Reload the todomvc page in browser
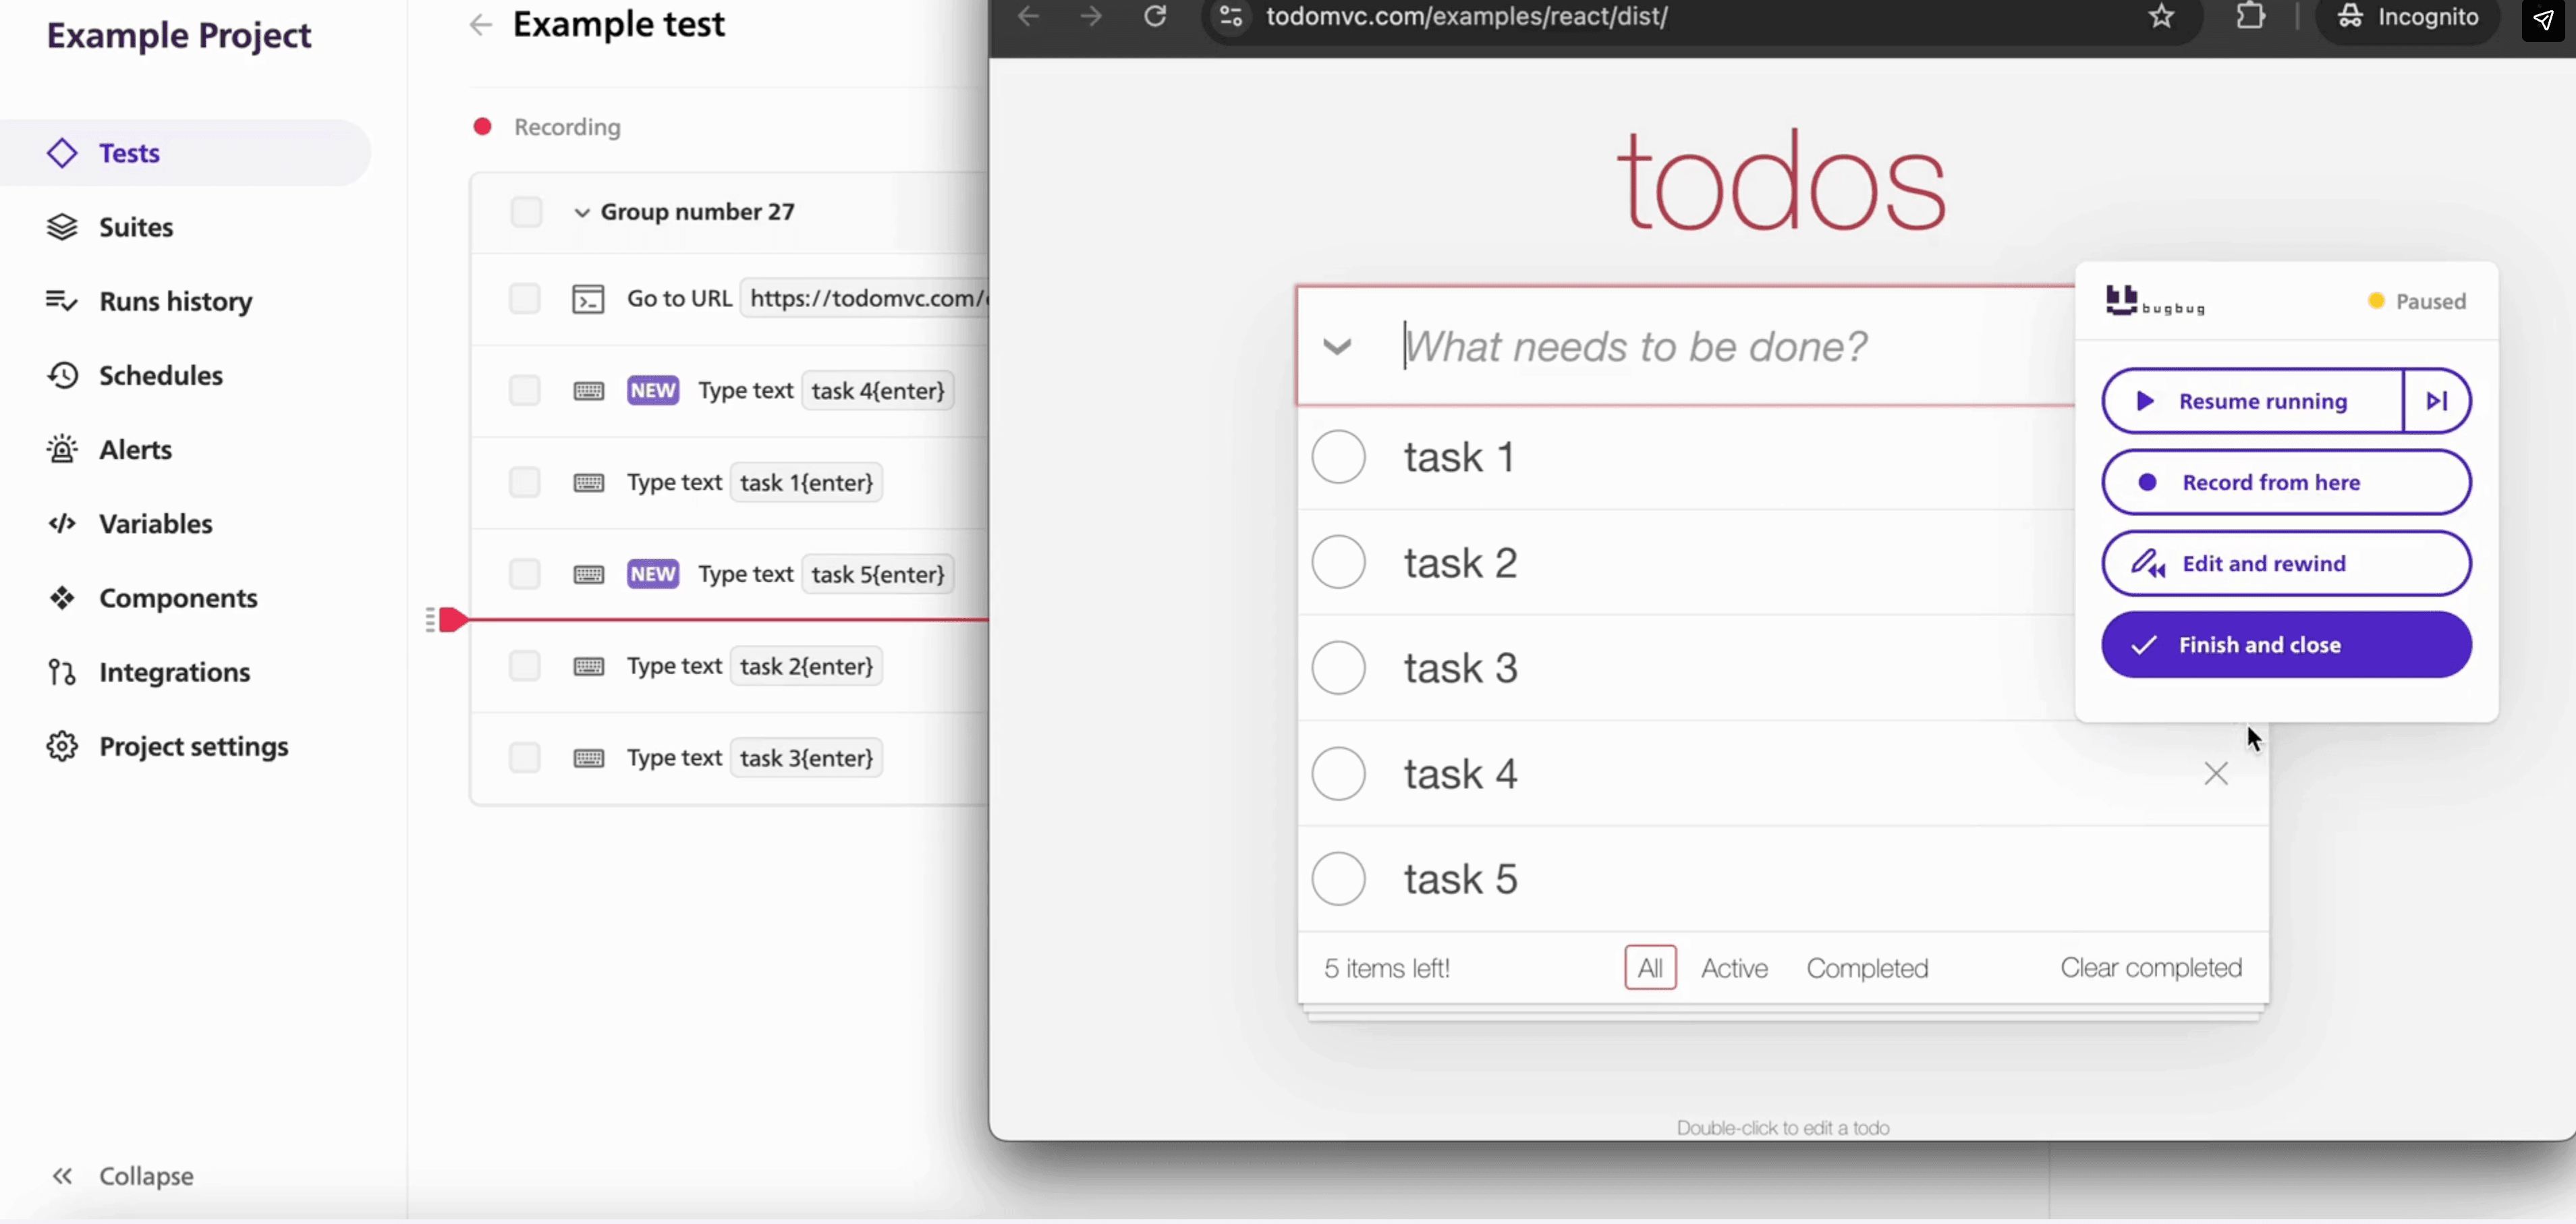Viewport: 2576px width, 1224px height. click(x=1155, y=16)
